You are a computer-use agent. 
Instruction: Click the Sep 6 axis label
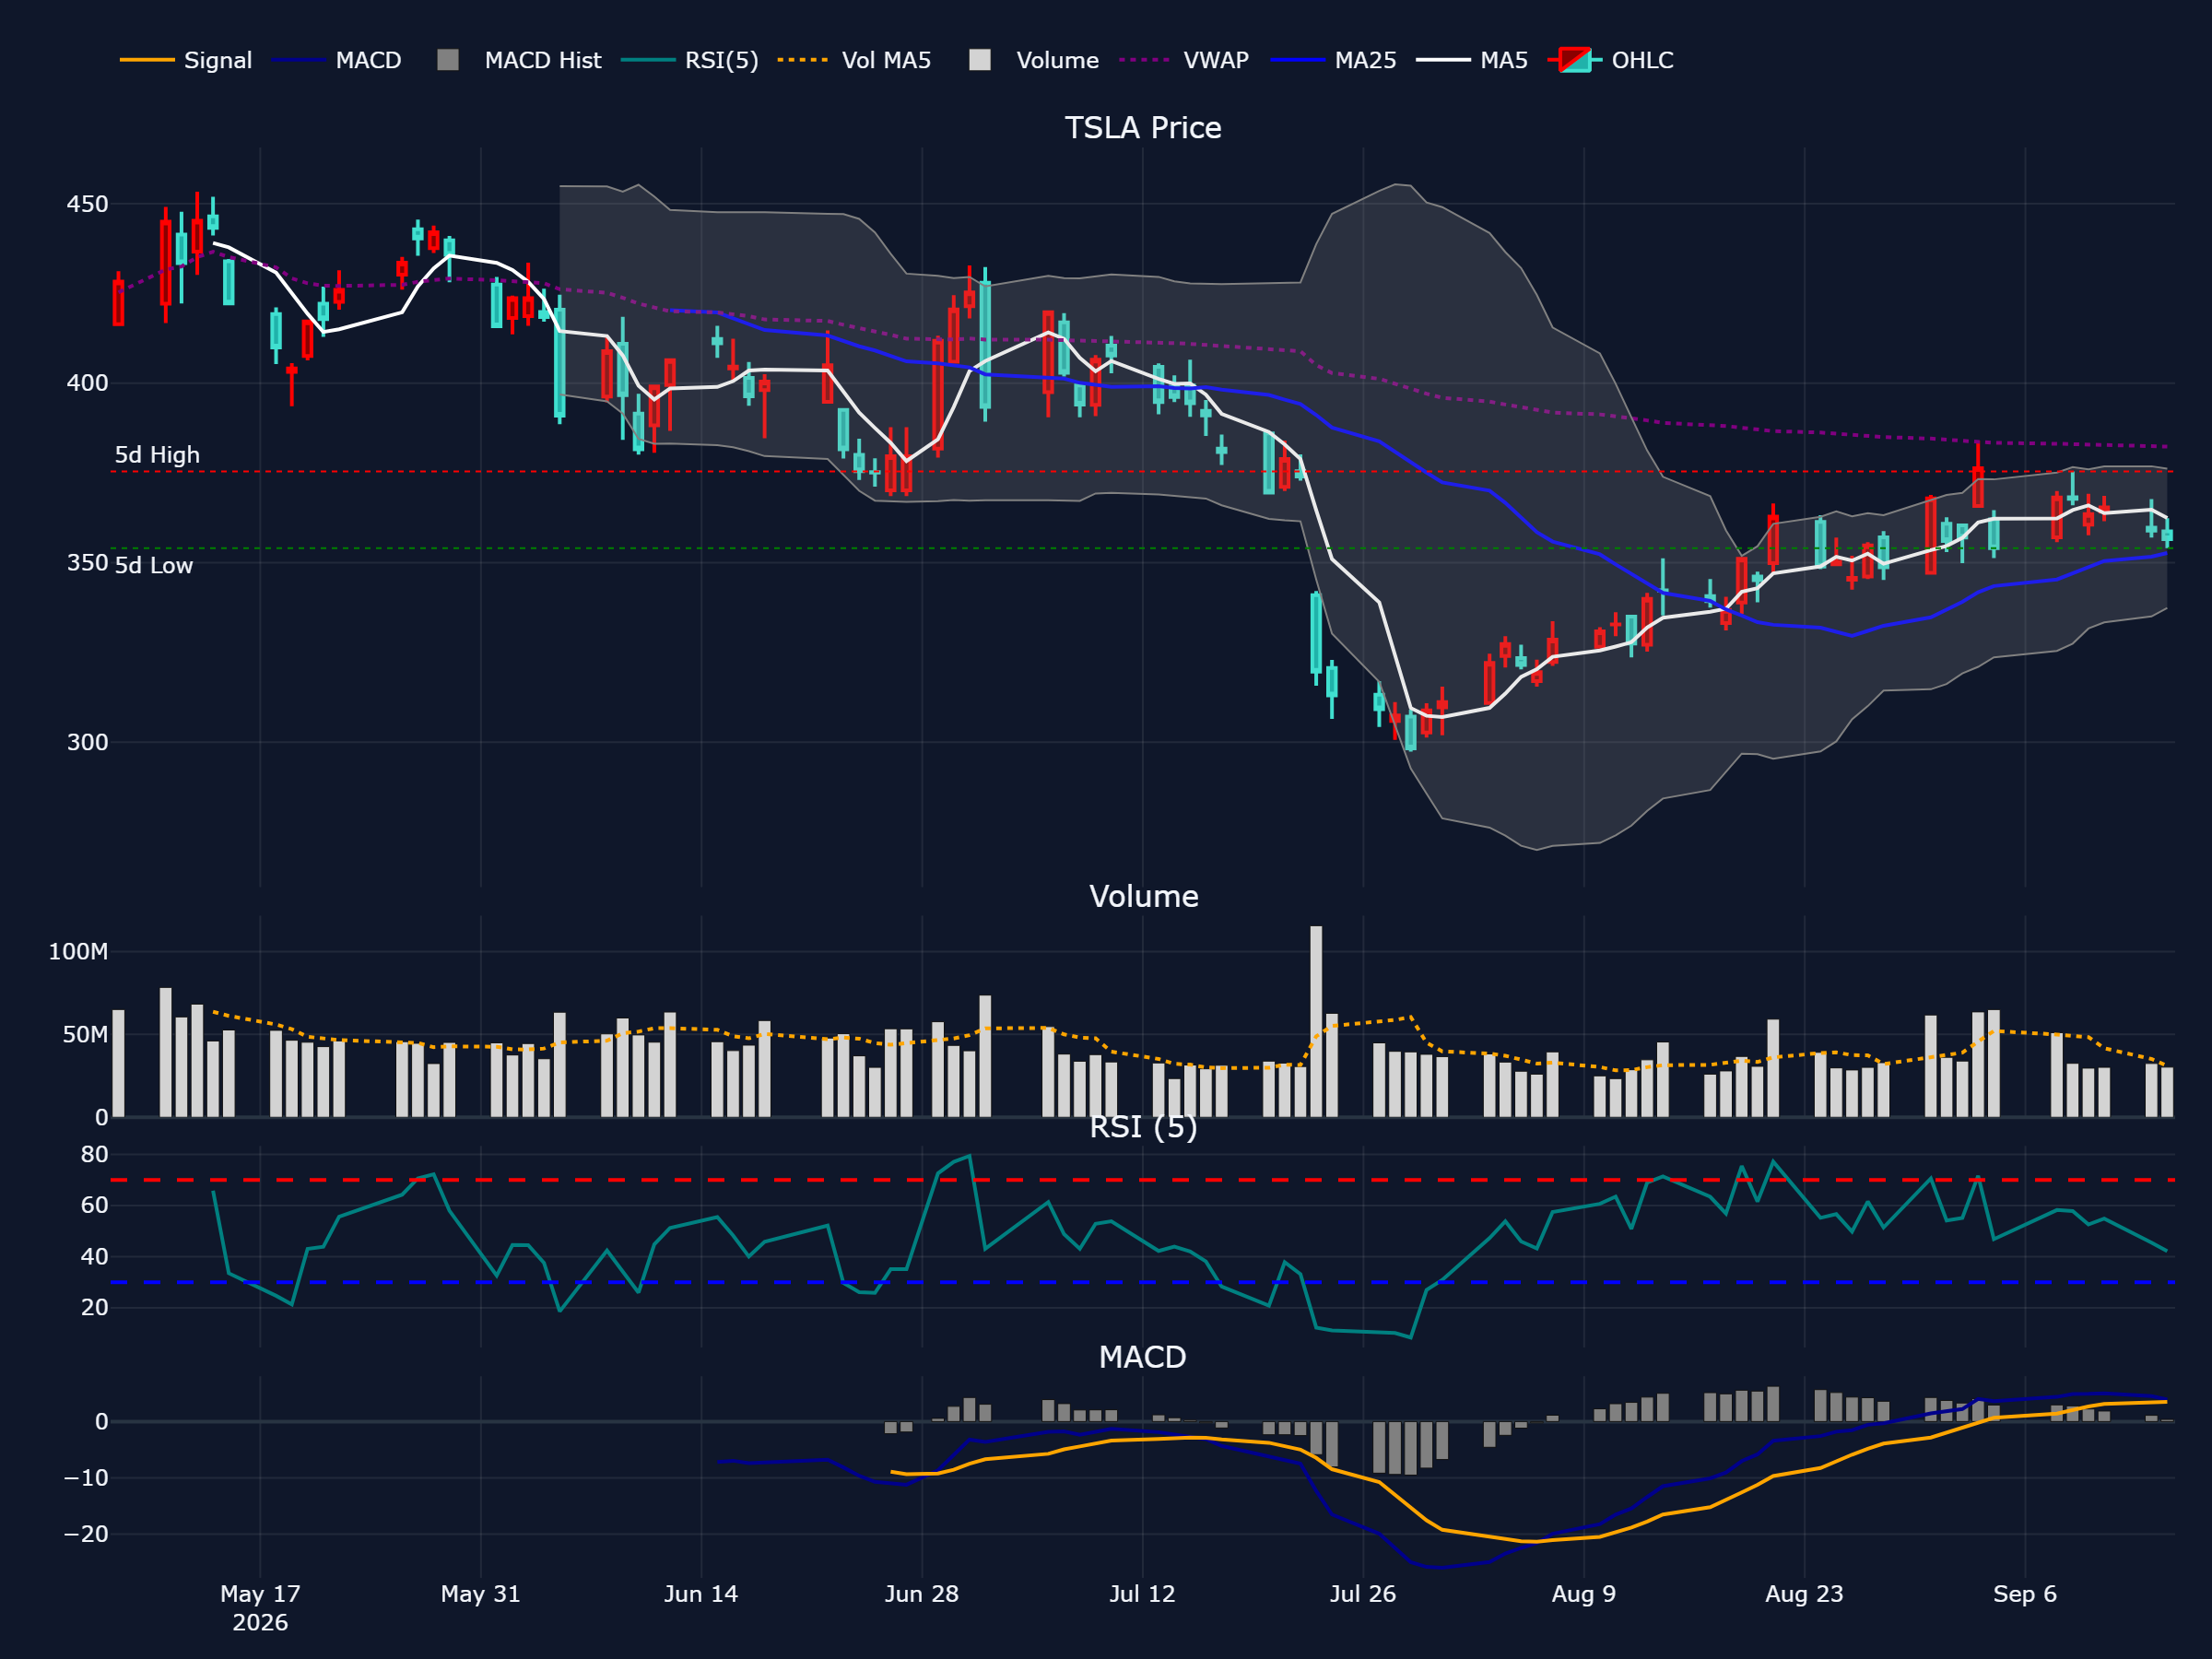click(2025, 1594)
